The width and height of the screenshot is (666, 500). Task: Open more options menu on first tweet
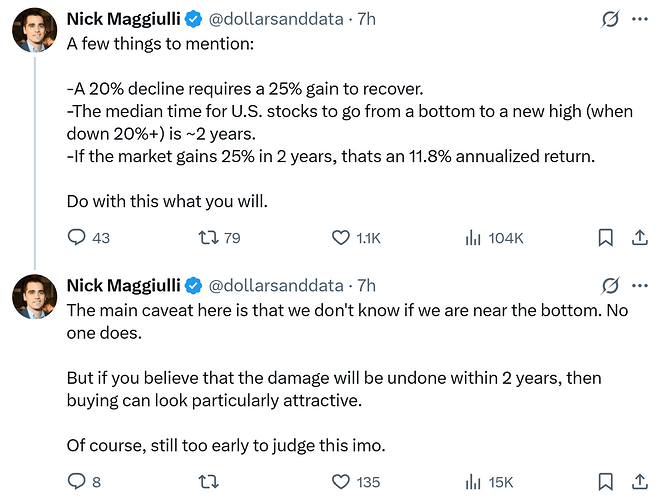click(x=640, y=19)
